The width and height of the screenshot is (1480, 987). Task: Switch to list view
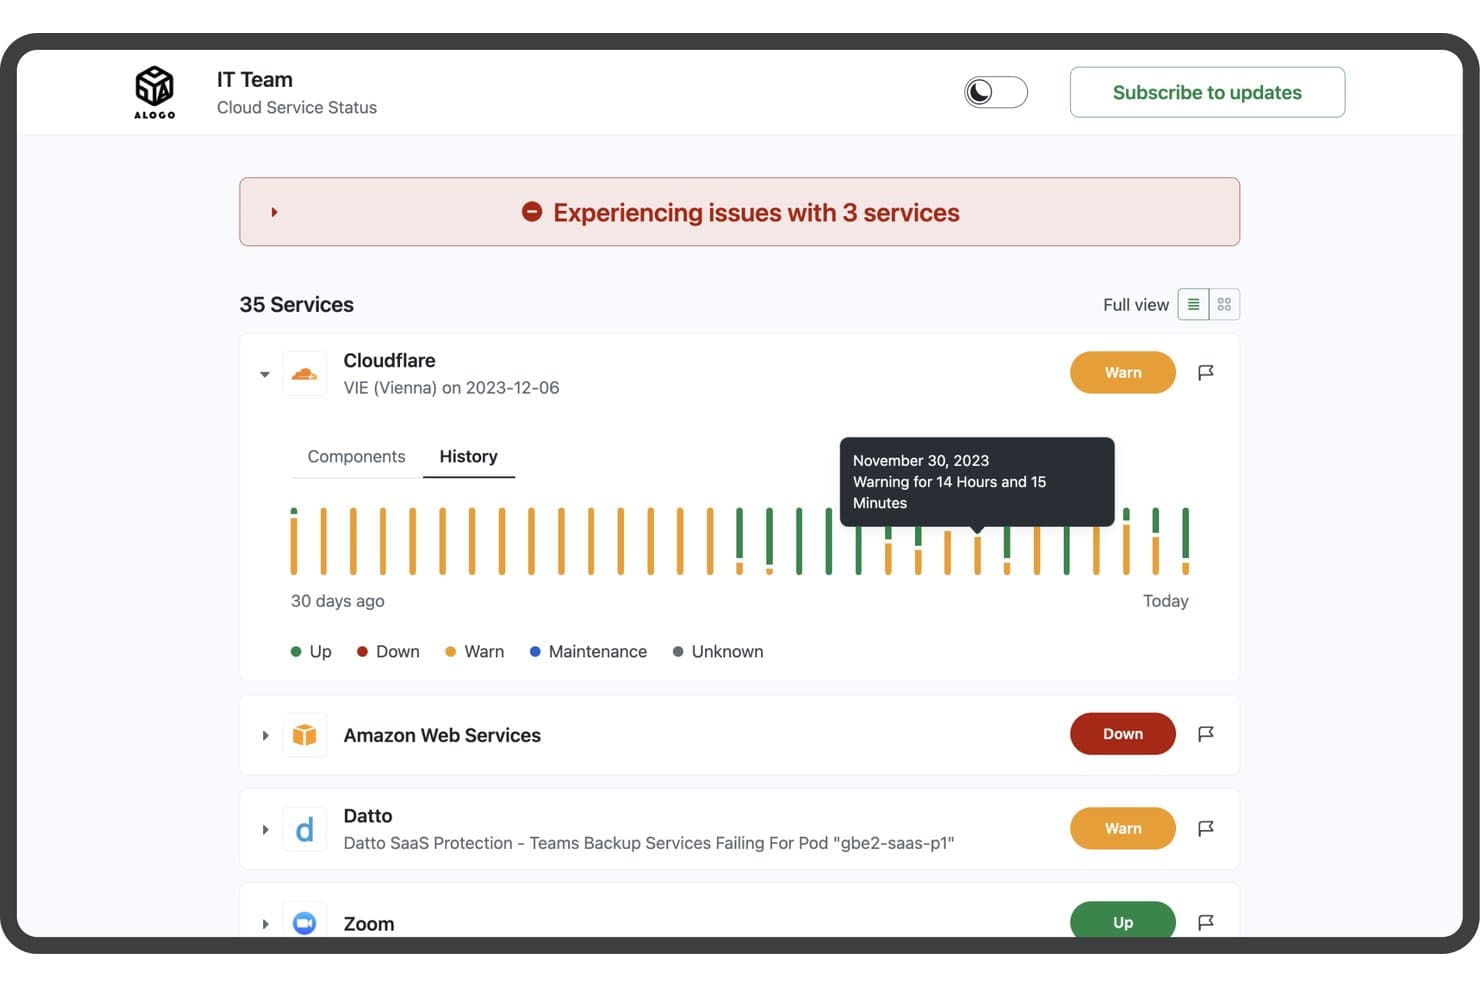click(x=1193, y=304)
